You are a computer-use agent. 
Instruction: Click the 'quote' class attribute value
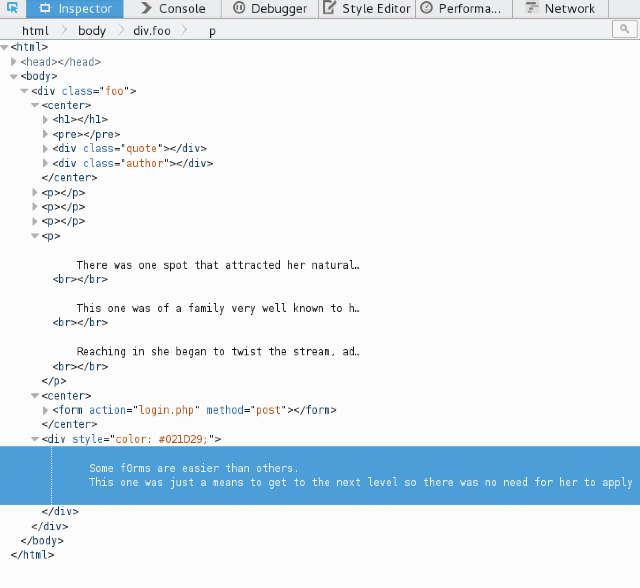click(141, 149)
